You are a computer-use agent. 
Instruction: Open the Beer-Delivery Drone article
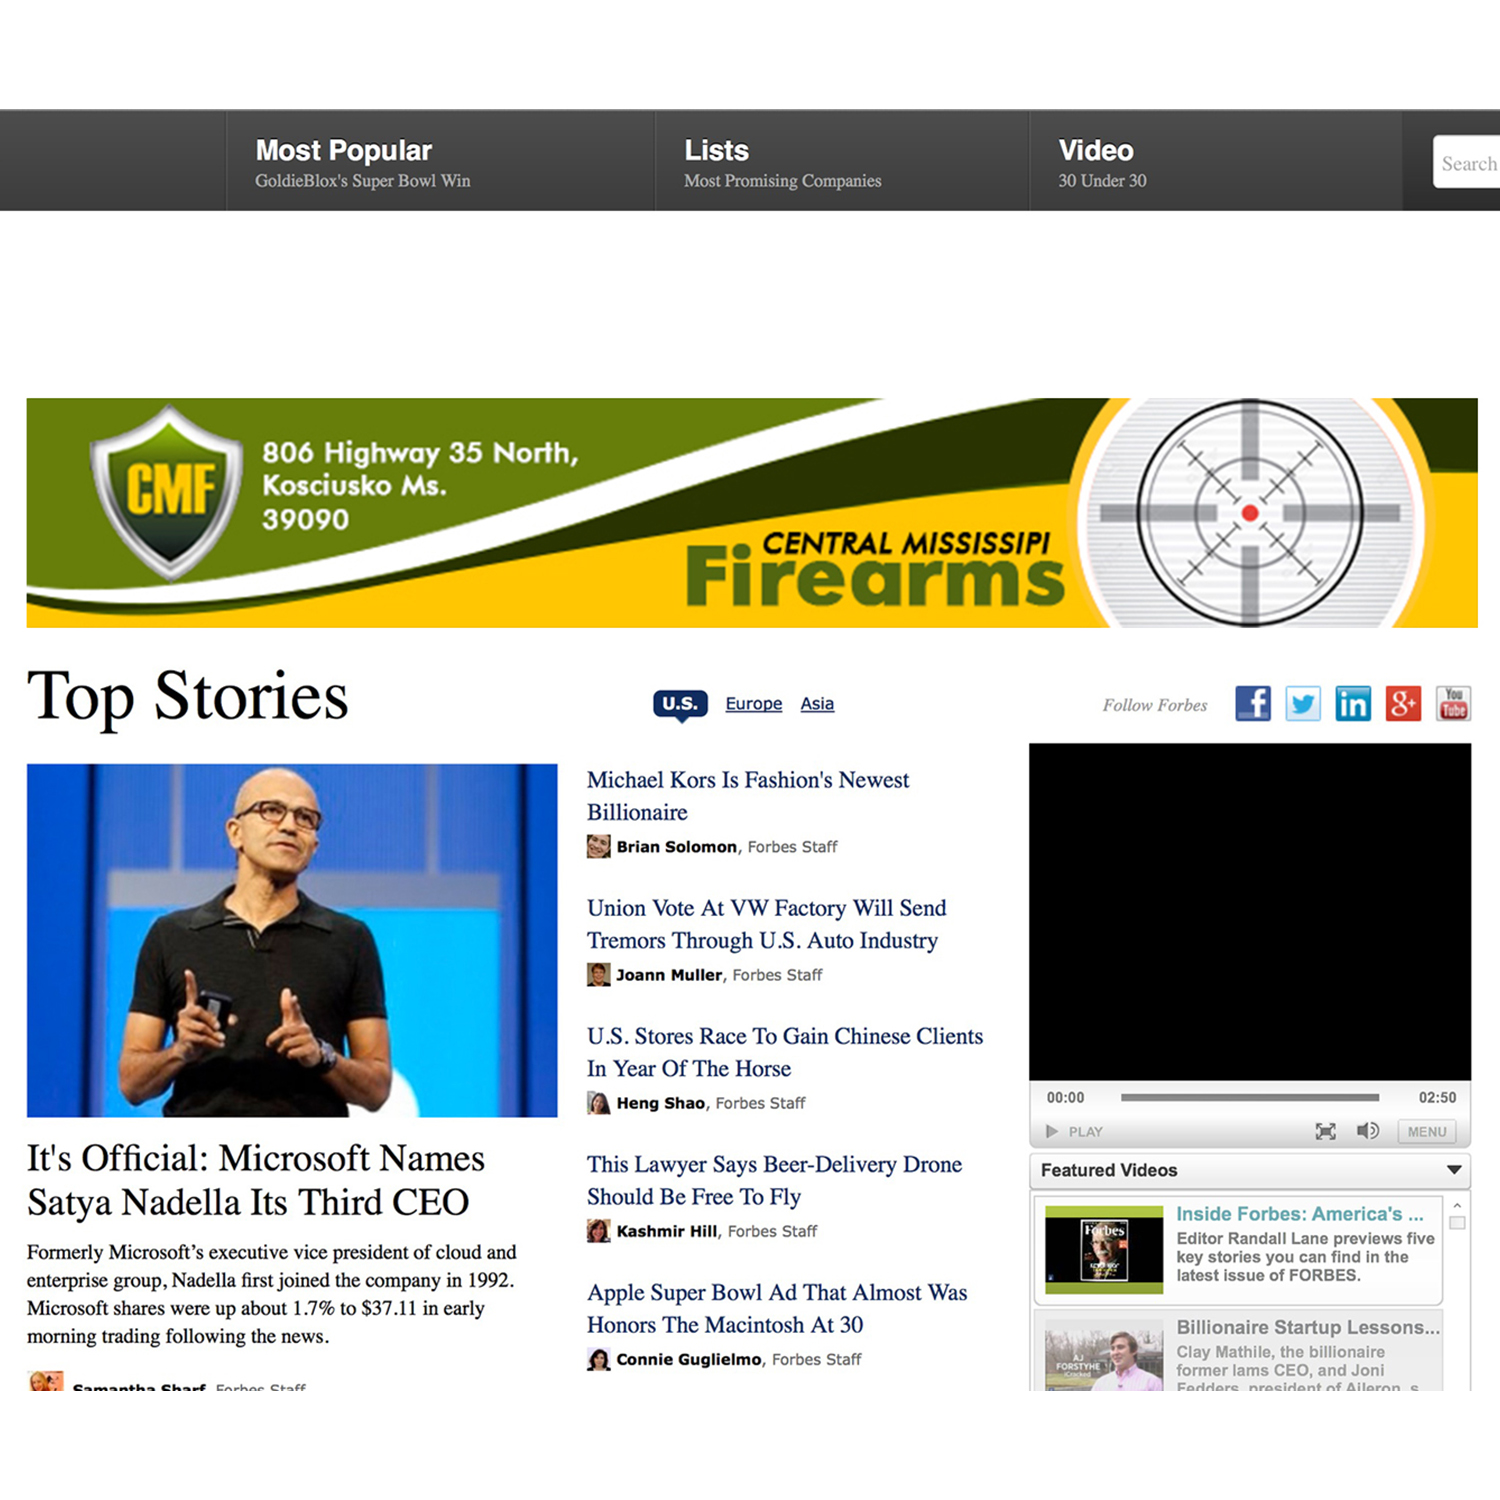774,1180
